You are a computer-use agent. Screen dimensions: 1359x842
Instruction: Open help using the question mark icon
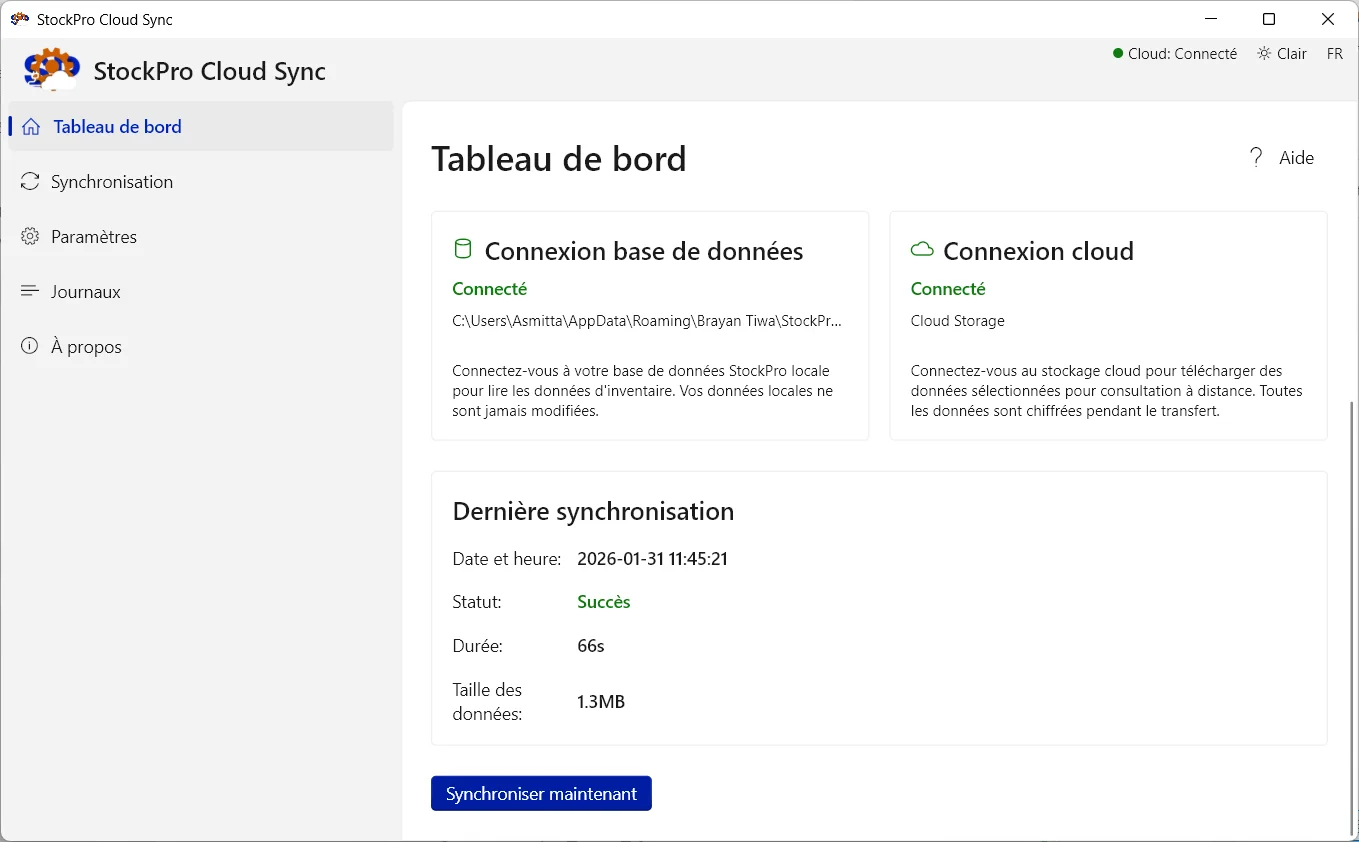point(1256,157)
